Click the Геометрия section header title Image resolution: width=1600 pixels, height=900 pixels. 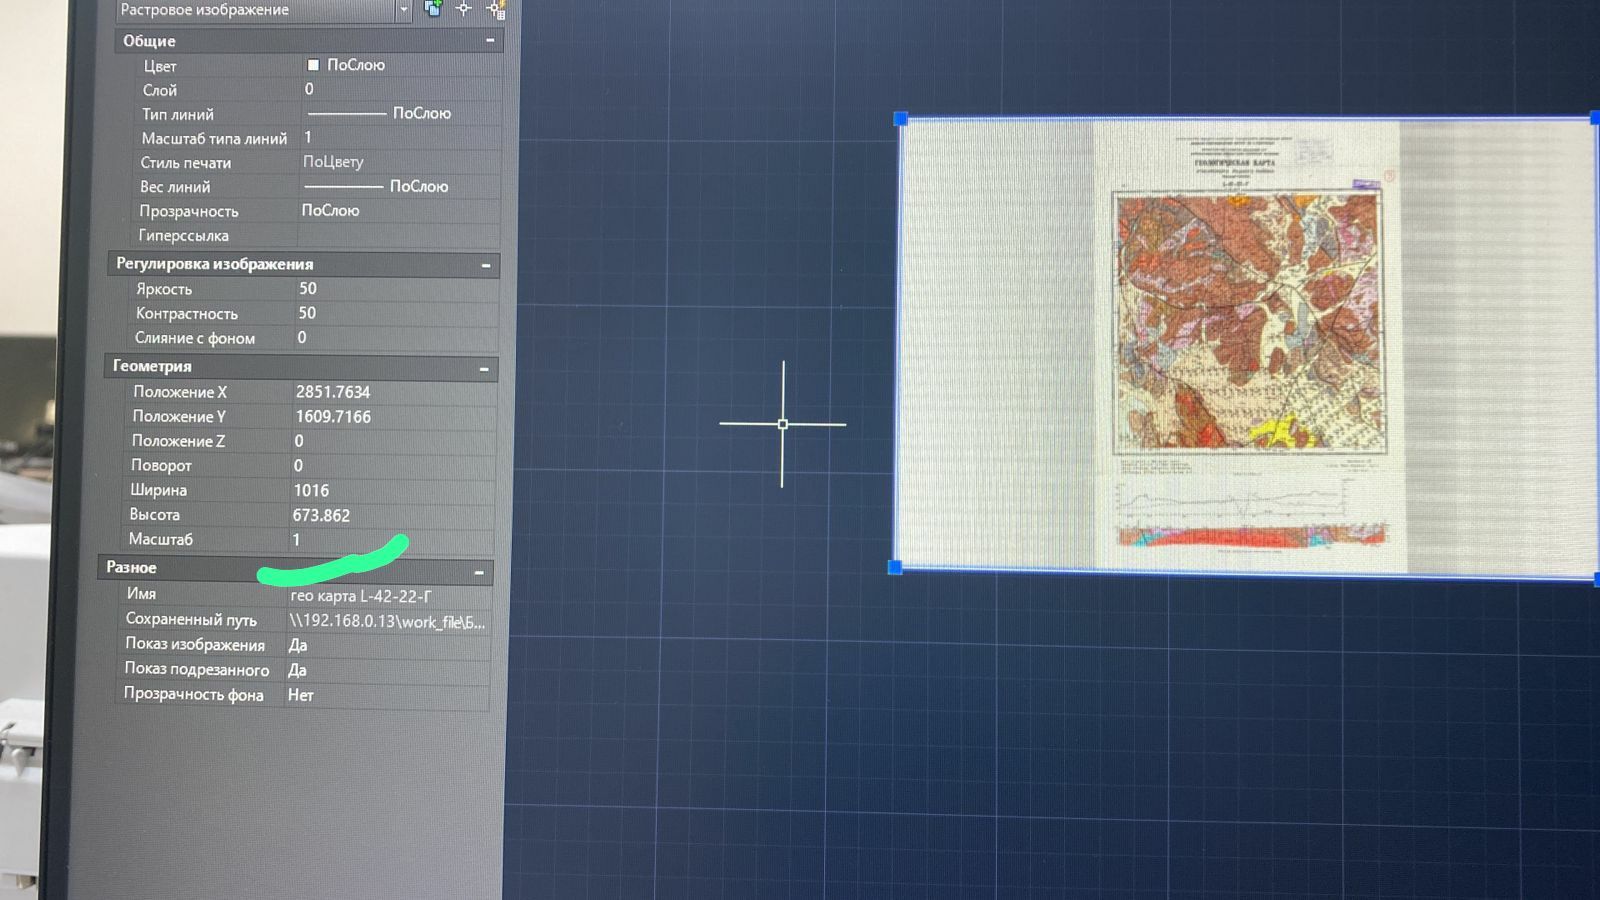pyautogui.click(x=152, y=366)
